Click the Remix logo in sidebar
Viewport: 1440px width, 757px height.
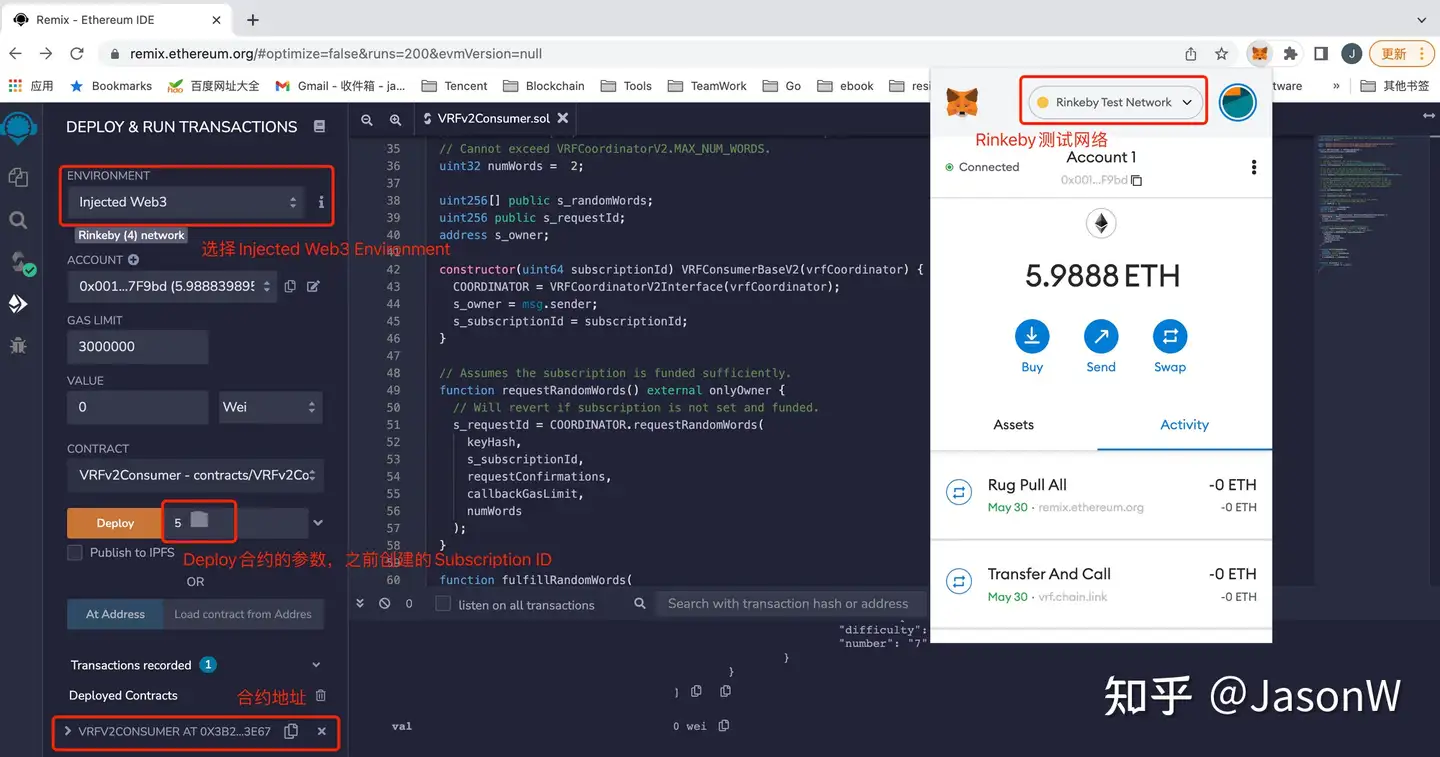[x=19, y=128]
